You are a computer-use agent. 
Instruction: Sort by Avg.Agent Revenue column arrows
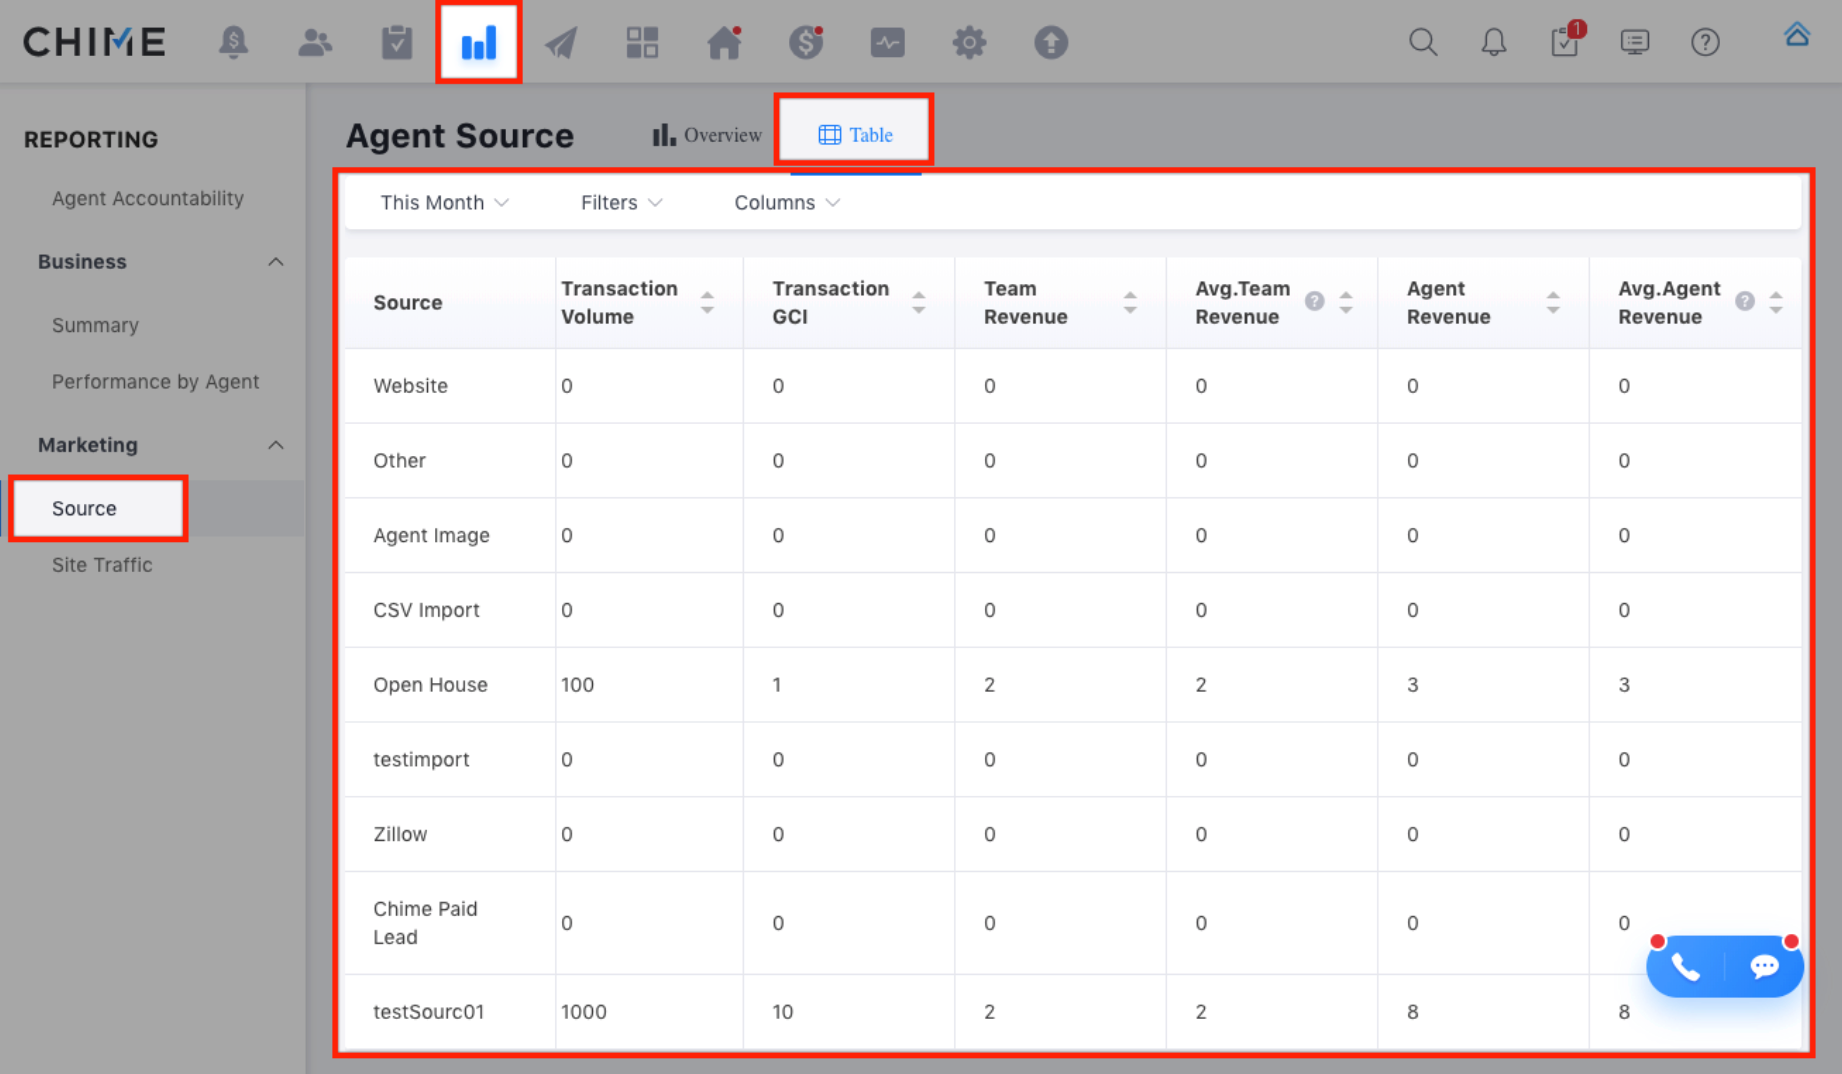1776,302
